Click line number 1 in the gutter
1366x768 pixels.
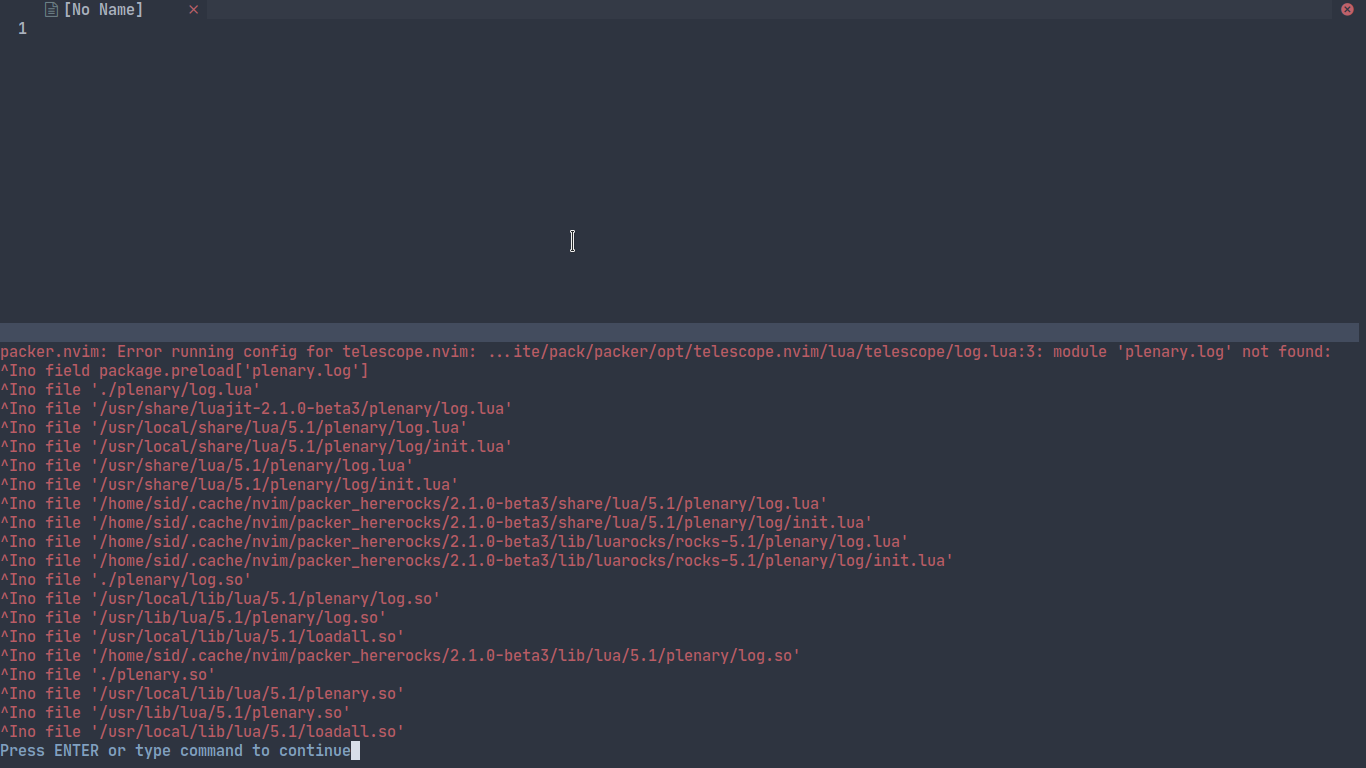(x=22, y=28)
